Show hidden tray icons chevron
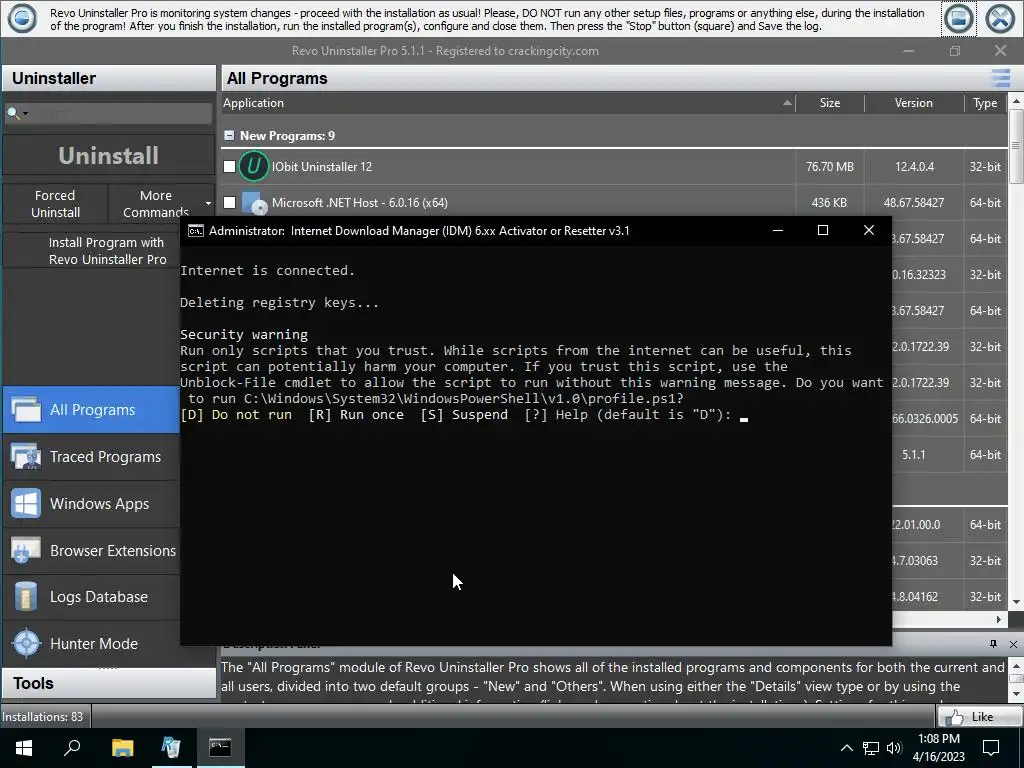 846,748
